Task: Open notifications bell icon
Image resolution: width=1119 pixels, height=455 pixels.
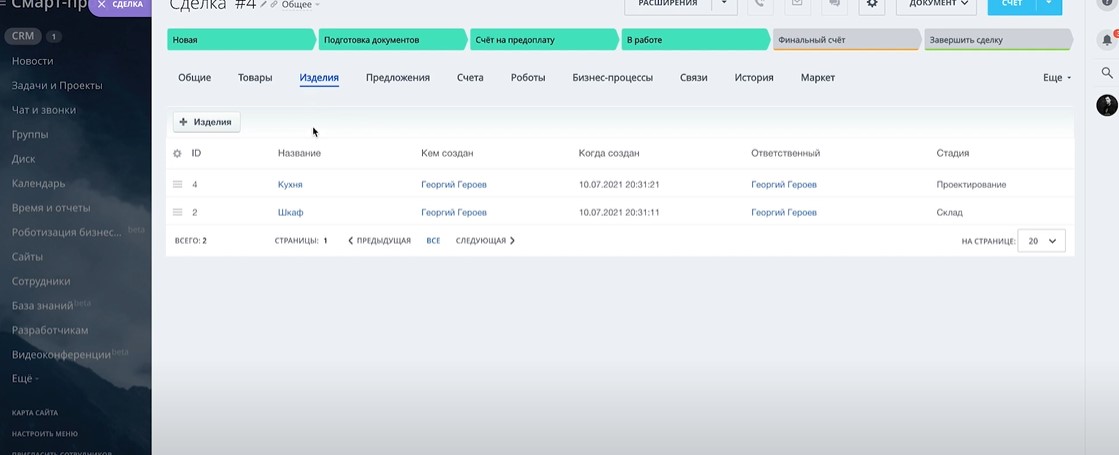Action: click(x=1107, y=40)
